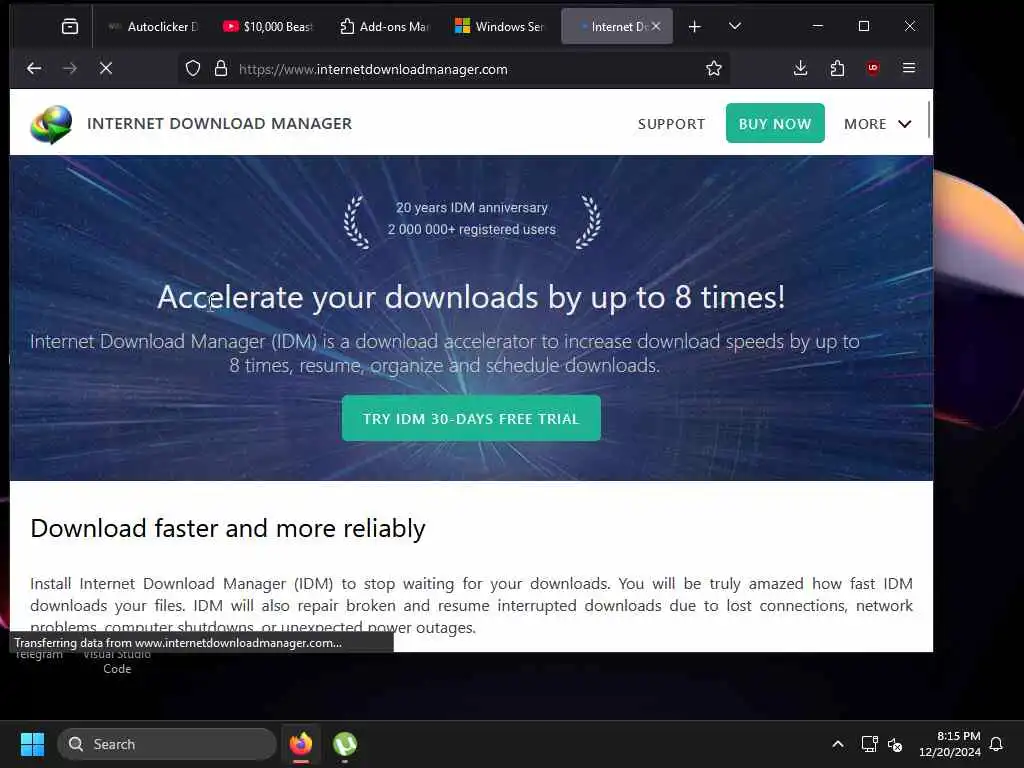The width and height of the screenshot is (1024, 768).
Task: Click the Firefox taskbar icon
Action: pos(301,744)
